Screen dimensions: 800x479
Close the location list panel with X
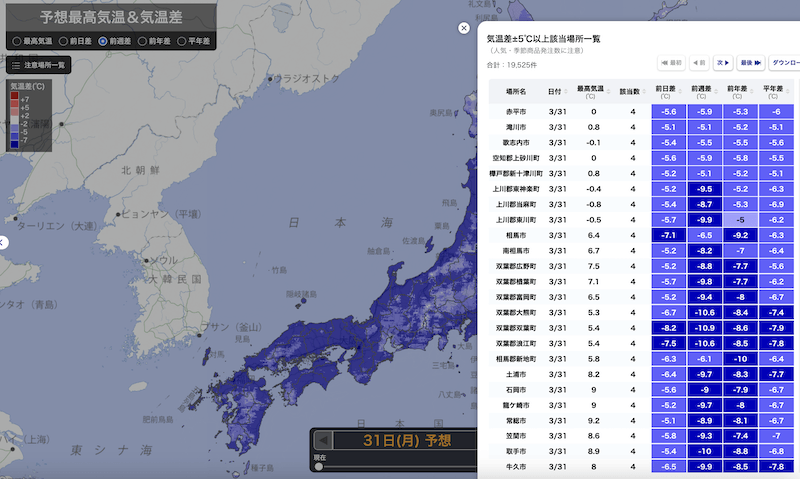463,29
